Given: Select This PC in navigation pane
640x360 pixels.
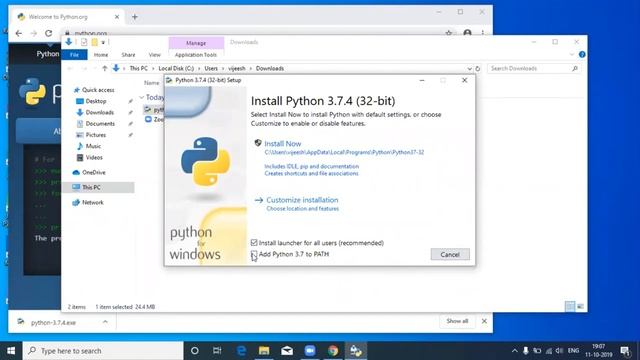Looking at the screenshot, I should pos(91,187).
